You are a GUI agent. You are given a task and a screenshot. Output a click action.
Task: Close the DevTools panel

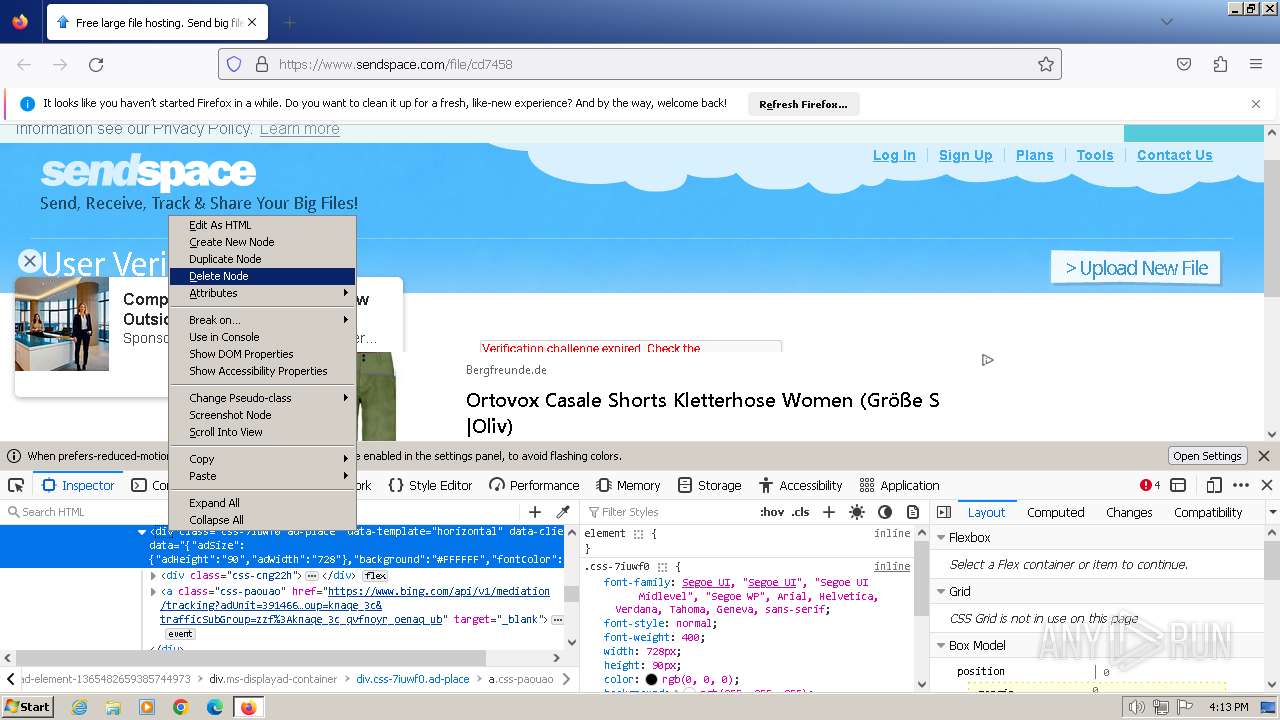[1266, 485]
